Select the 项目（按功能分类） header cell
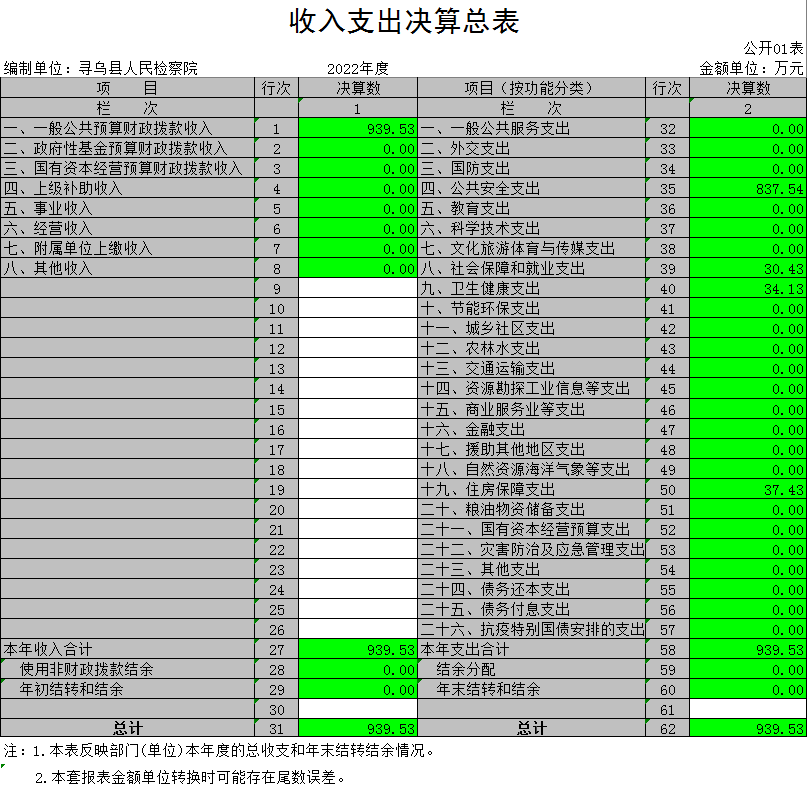This screenshot has height=790, width=807. click(x=532, y=88)
